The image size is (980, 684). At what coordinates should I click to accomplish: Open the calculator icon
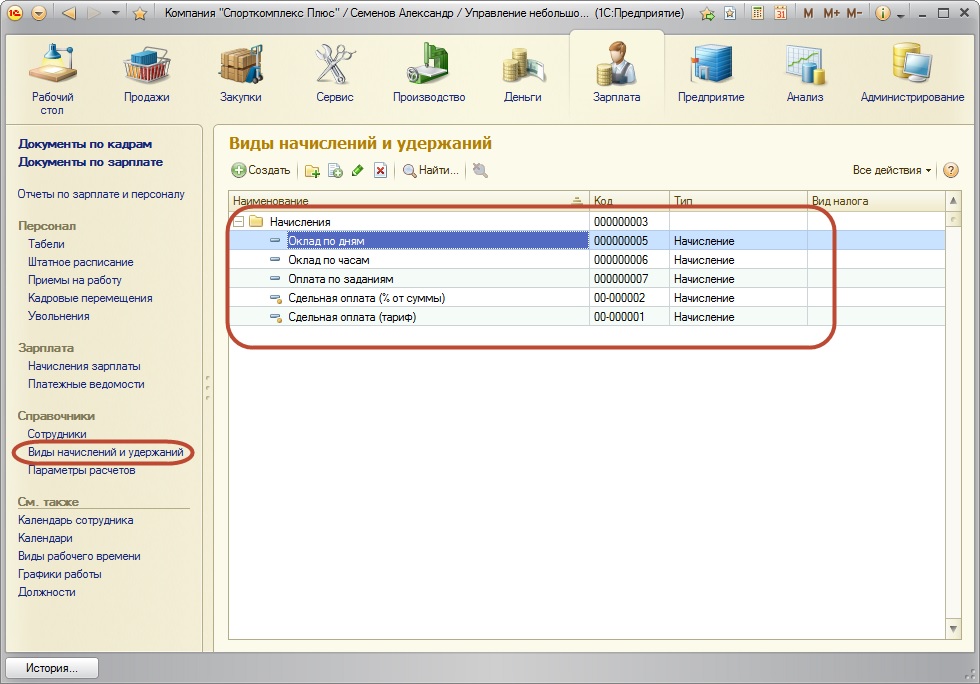pos(758,13)
